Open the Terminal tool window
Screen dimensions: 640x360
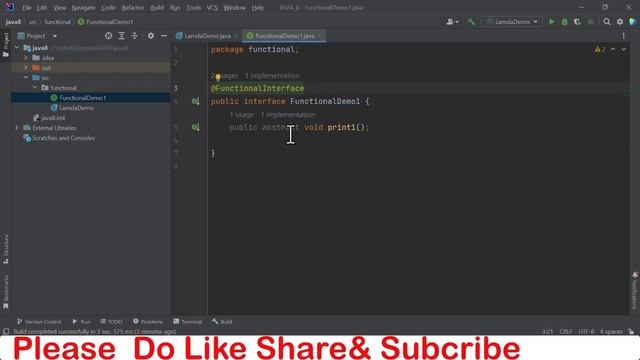pyautogui.click(x=187, y=322)
